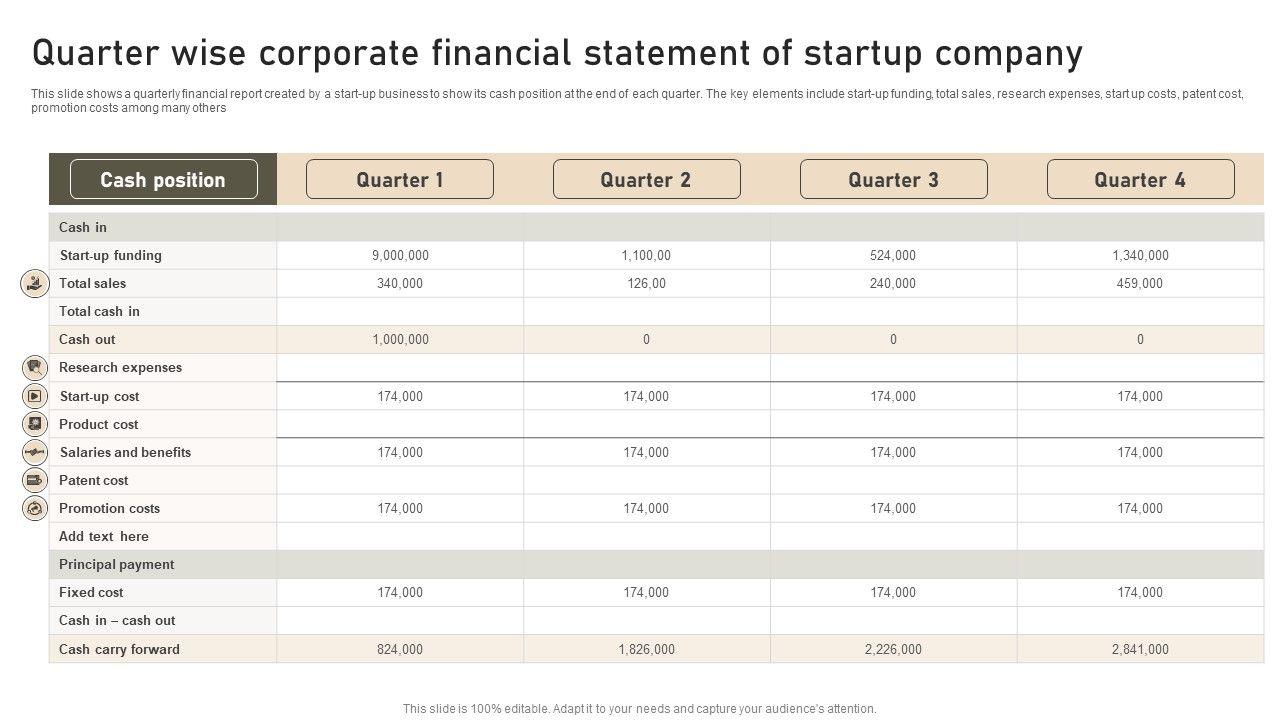The width and height of the screenshot is (1280, 720).
Task: Click the Principal payment section row
Action: tap(117, 564)
